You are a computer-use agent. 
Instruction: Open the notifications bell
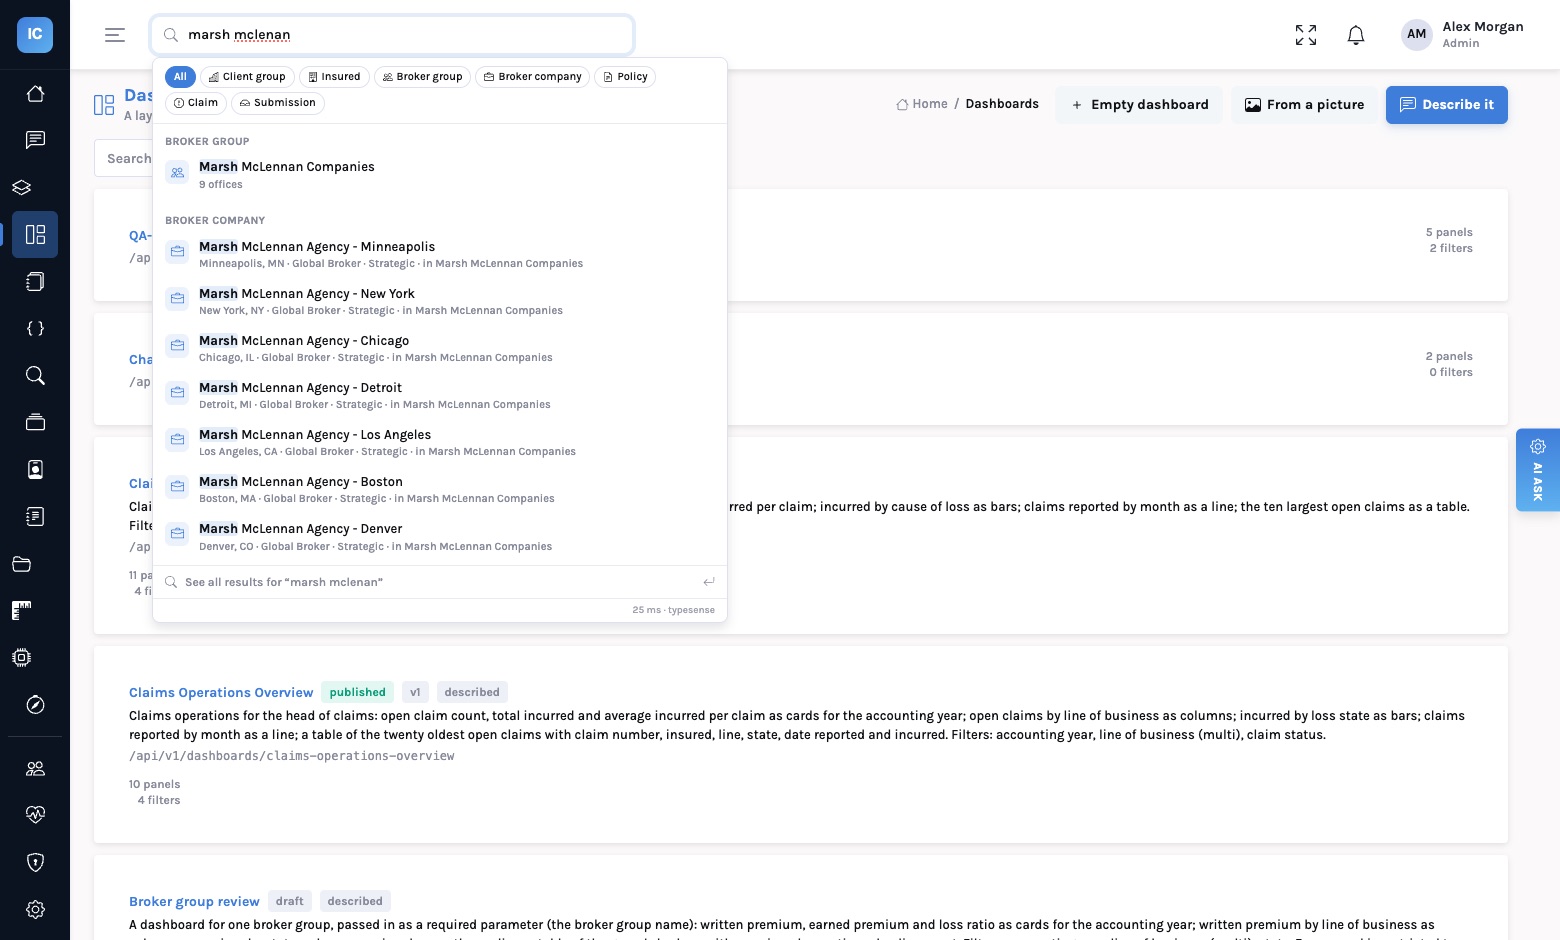(x=1356, y=35)
